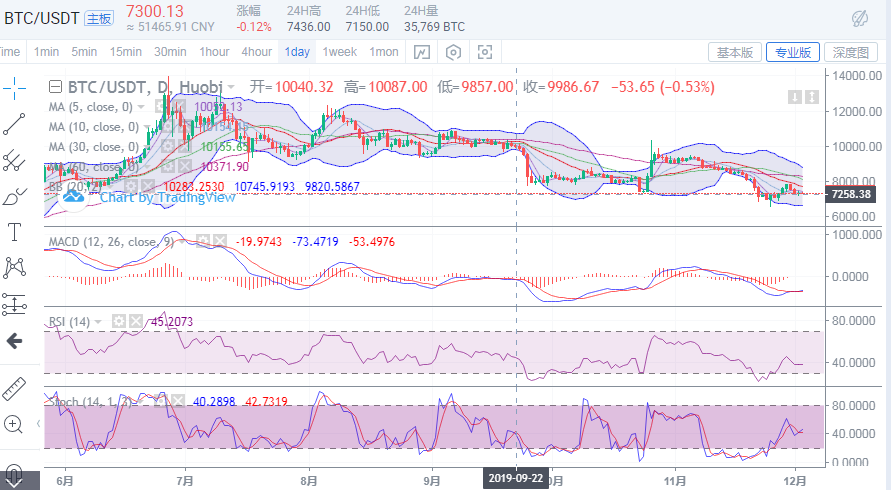891x490 pixels.
Task: Switch to the 5min timeframe
Action: click(x=84, y=52)
